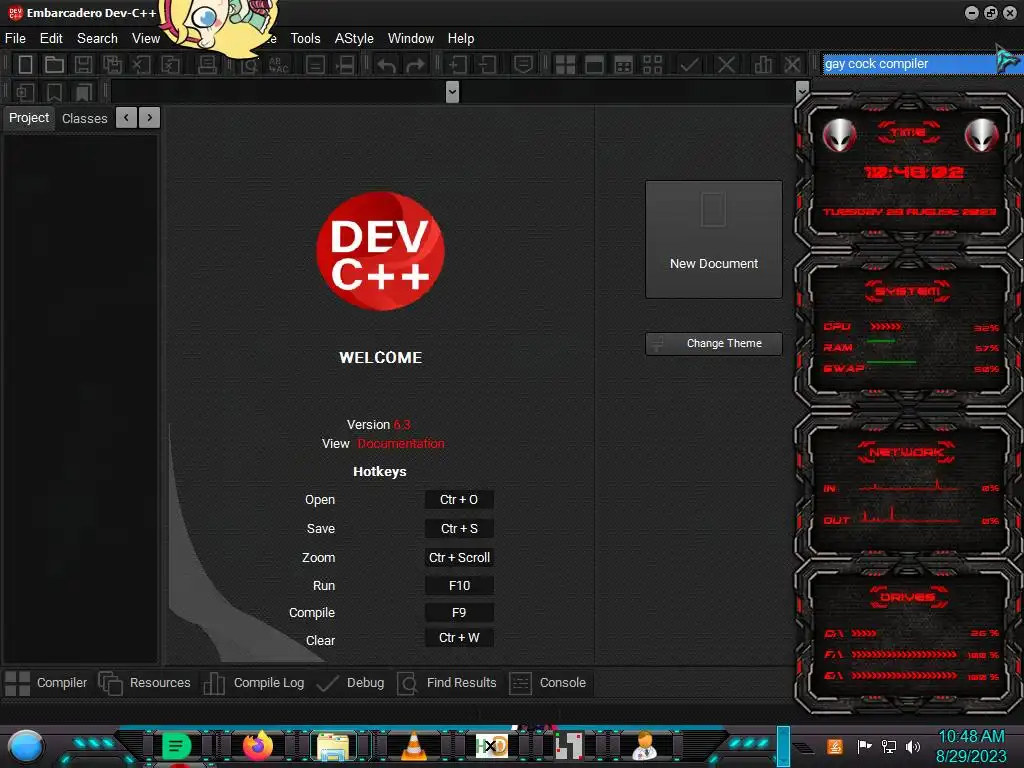Click the Indent toolbar icon
1024x768 pixels.
point(458,64)
